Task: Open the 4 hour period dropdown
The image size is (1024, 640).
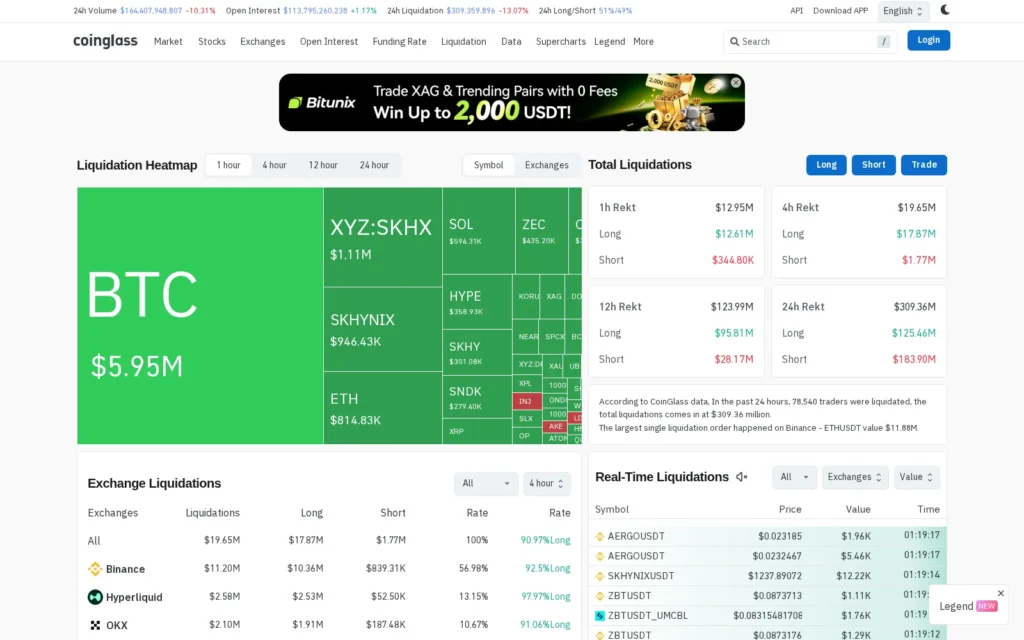Action: pyautogui.click(x=547, y=483)
